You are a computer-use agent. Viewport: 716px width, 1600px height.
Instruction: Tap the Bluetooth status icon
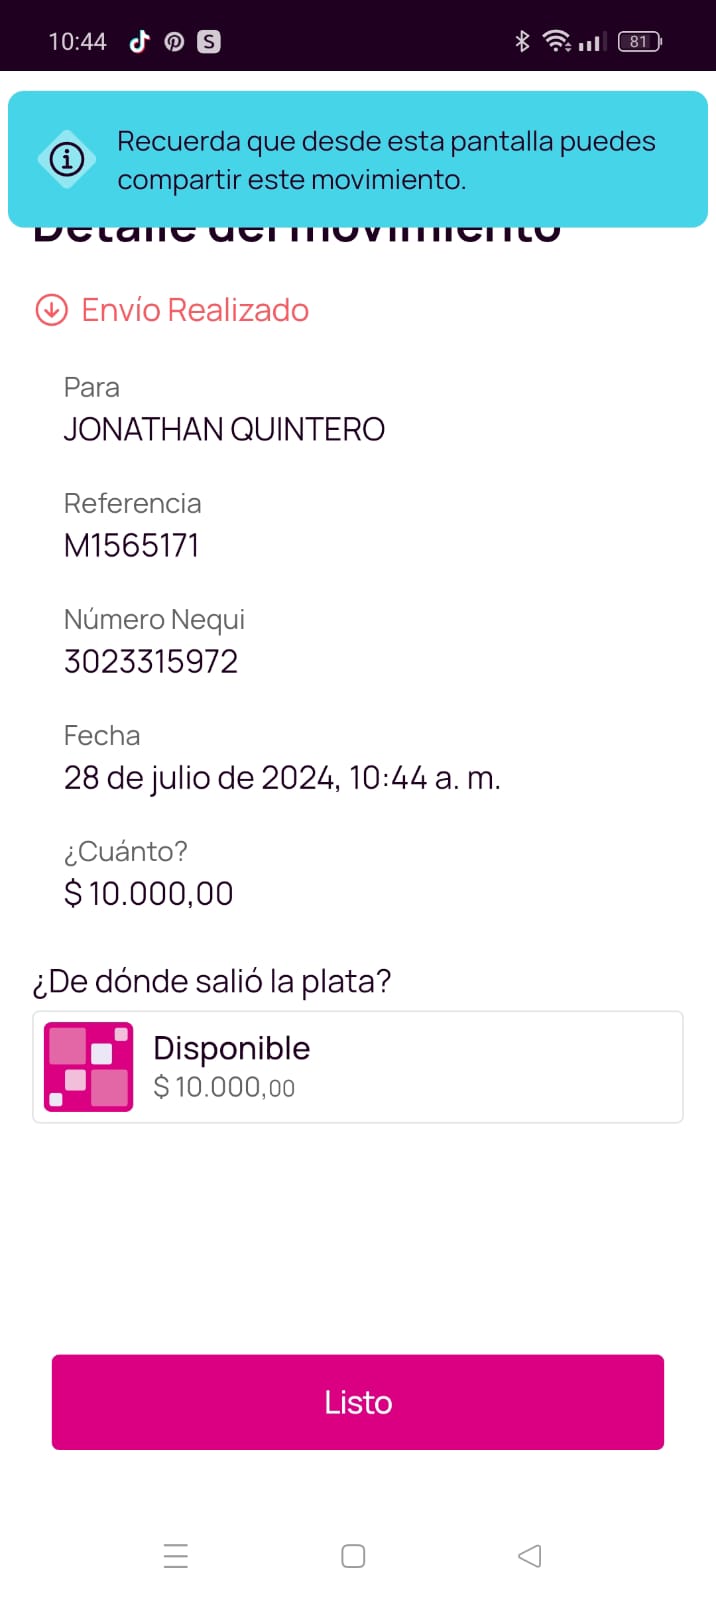pos(521,41)
